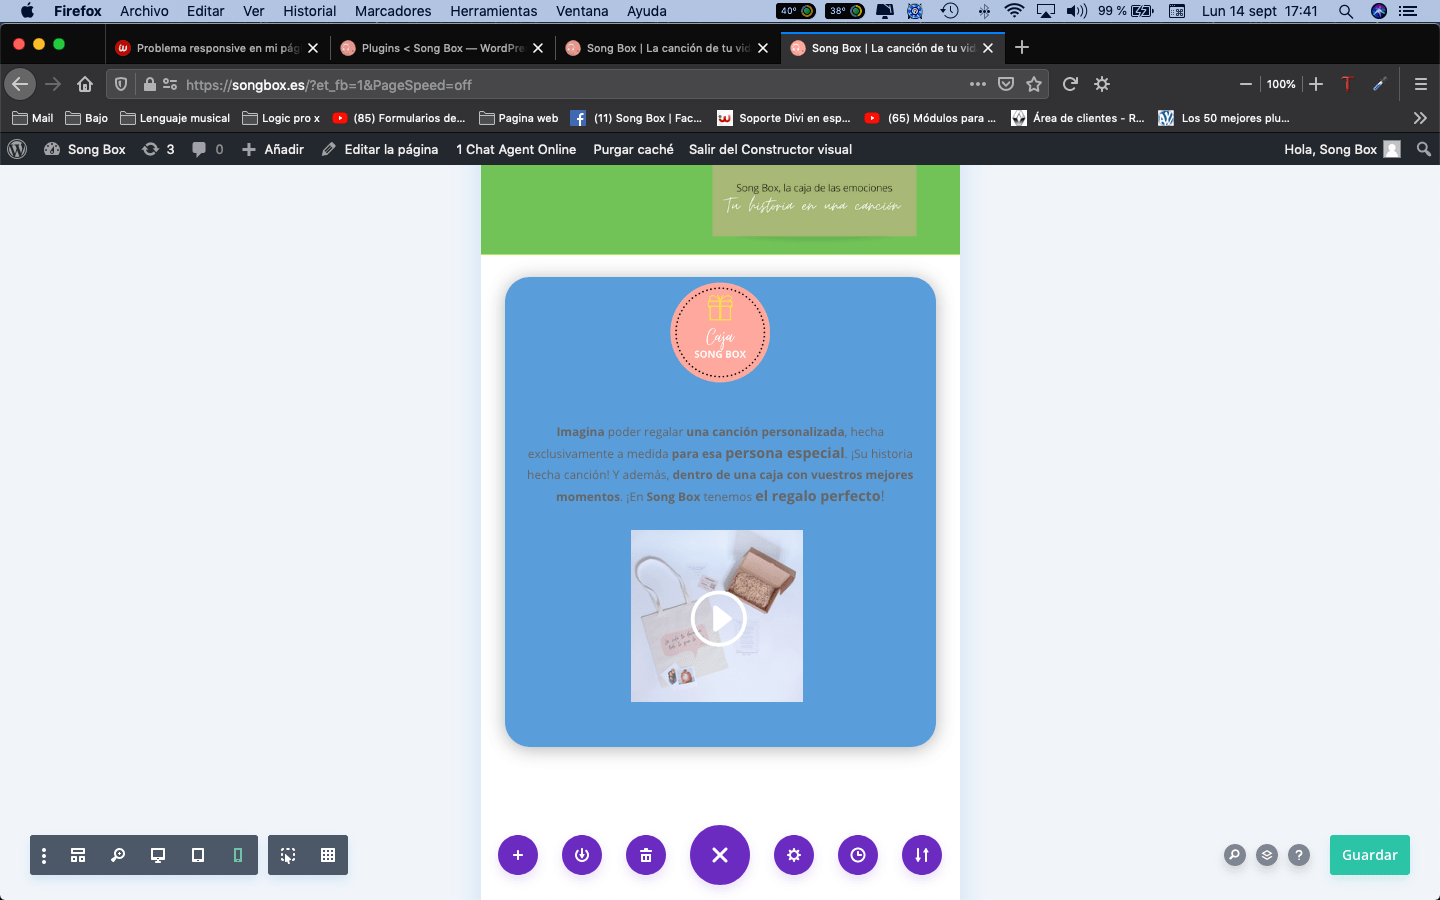Click the admin bar search magnifier
1440x900 pixels.
click(x=1424, y=149)
